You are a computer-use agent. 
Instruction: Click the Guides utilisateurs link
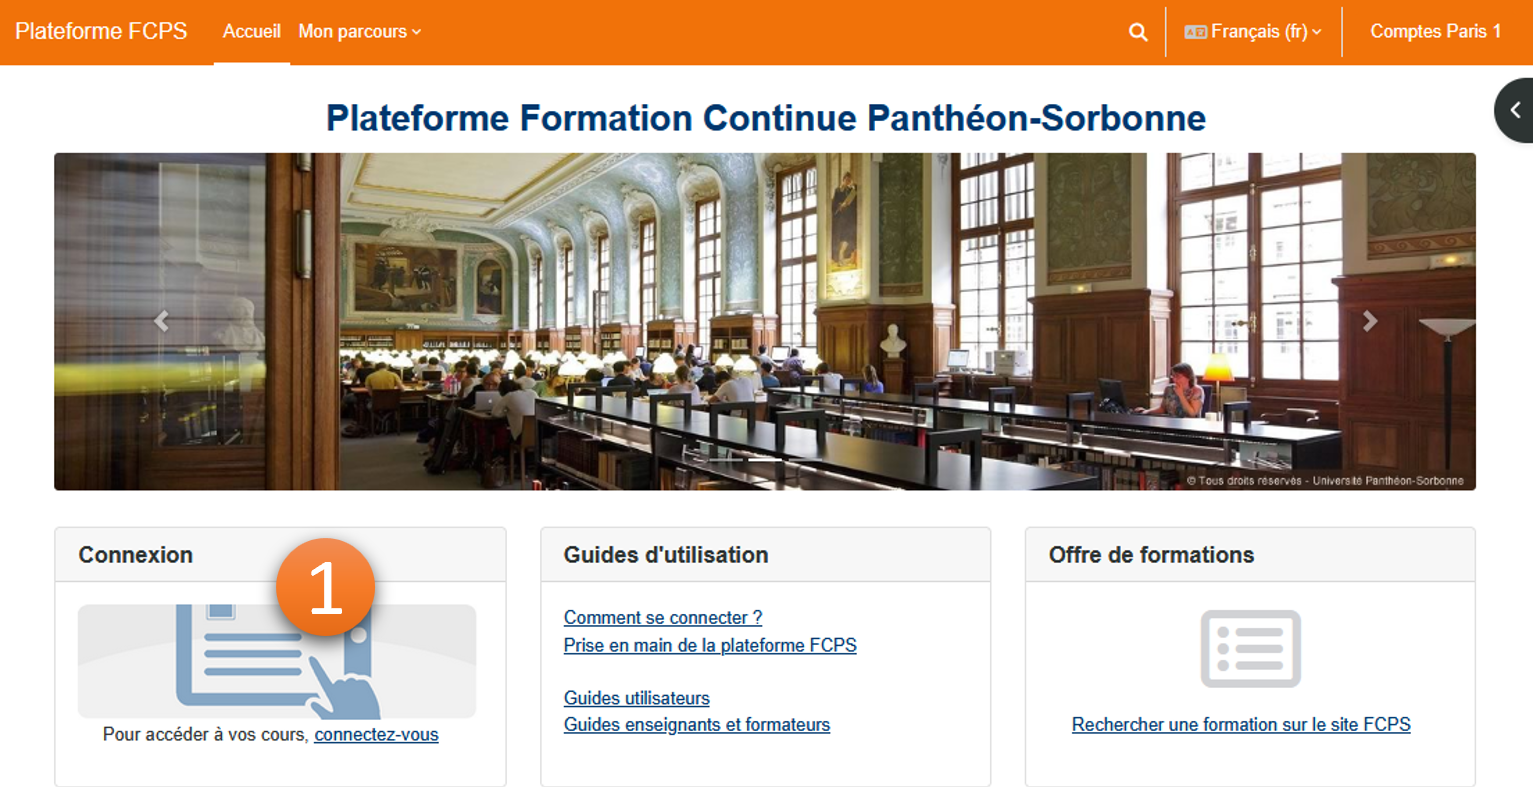coord(636,697)
